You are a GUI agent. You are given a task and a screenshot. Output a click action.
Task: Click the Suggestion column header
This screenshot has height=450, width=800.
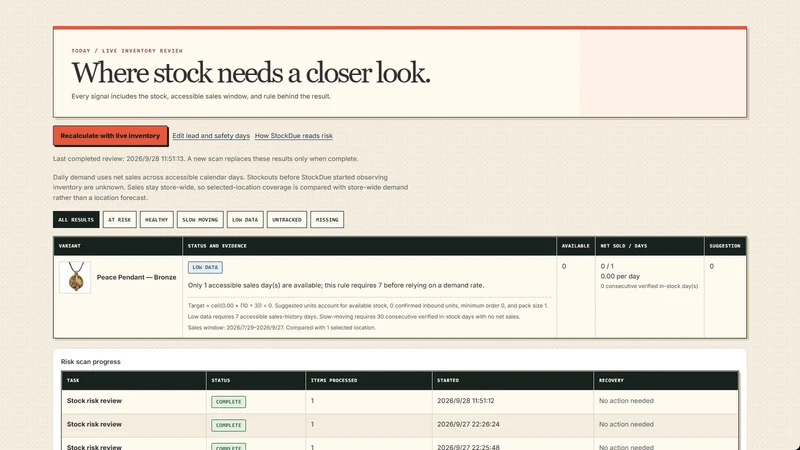[x=725, y=246]
